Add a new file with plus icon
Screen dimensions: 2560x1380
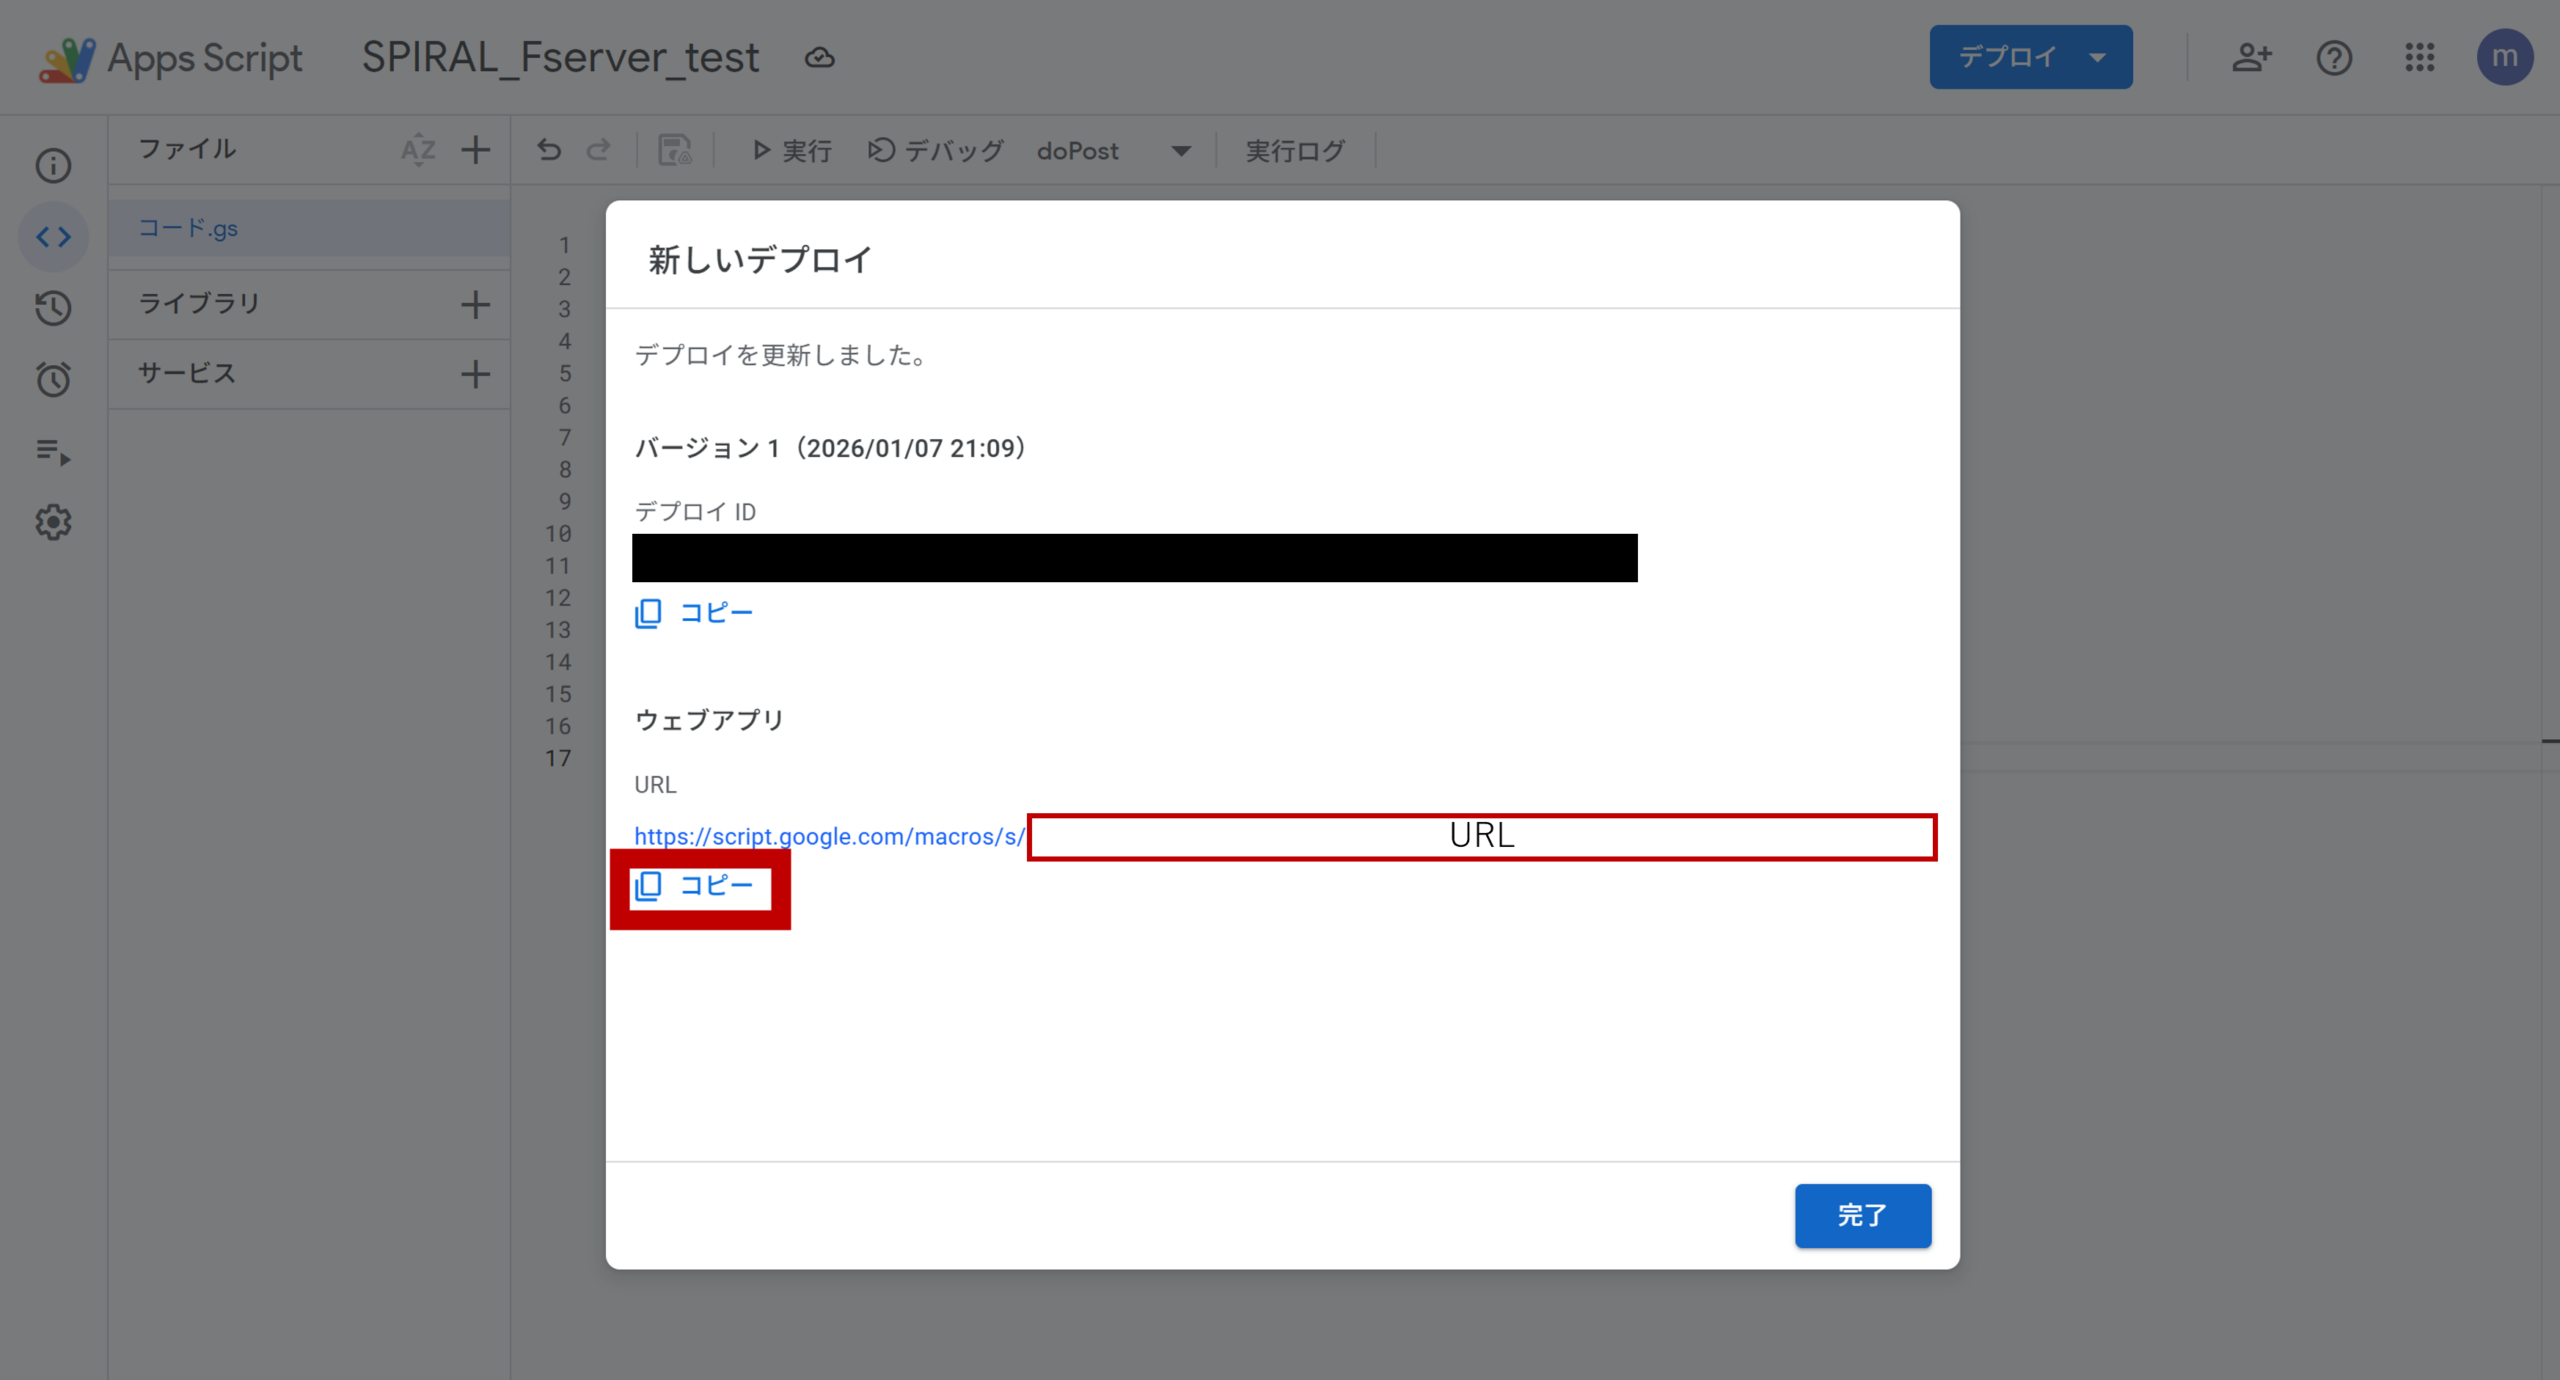[x=476, y=150]
